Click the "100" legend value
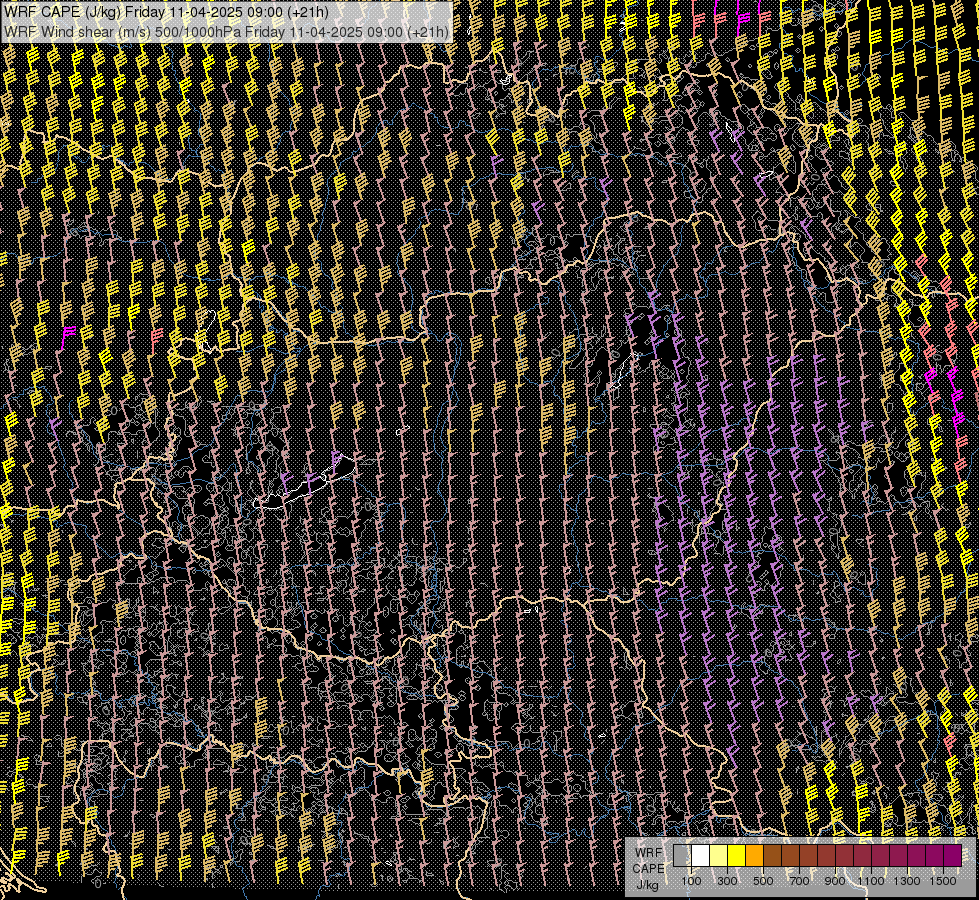This screenshot has height=900, width=979. (x=691, y=881)
